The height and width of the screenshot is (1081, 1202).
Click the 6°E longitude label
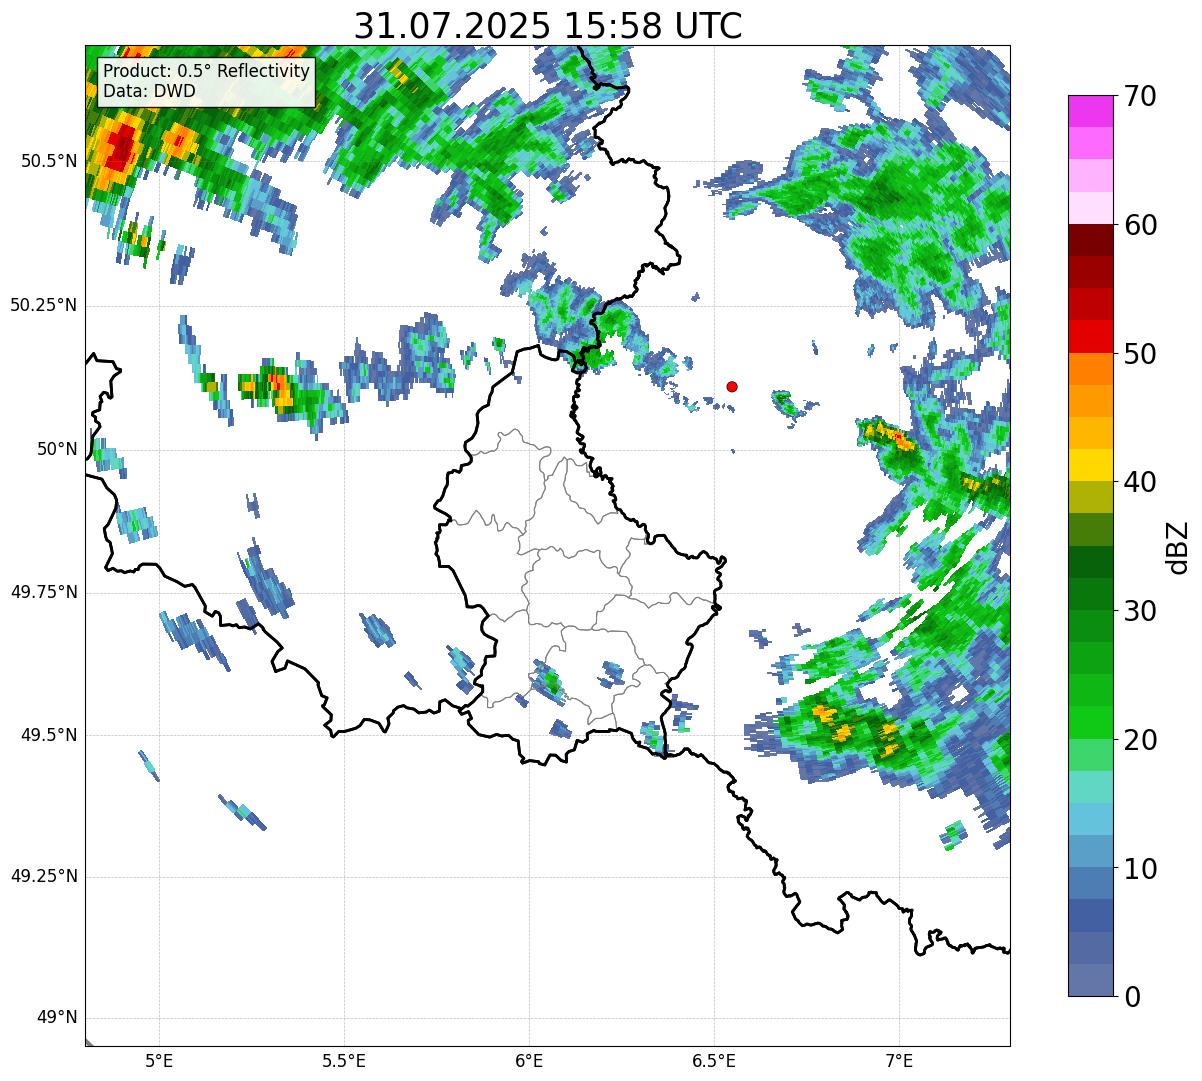(x=529, y=1060)
